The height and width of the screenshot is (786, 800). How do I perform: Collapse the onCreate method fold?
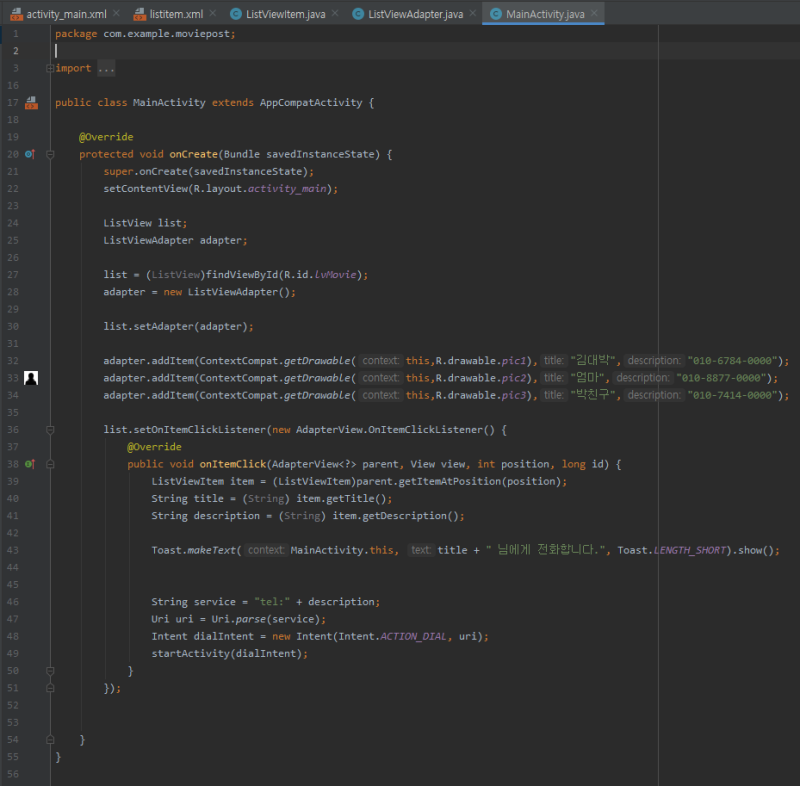coord(50,154)
